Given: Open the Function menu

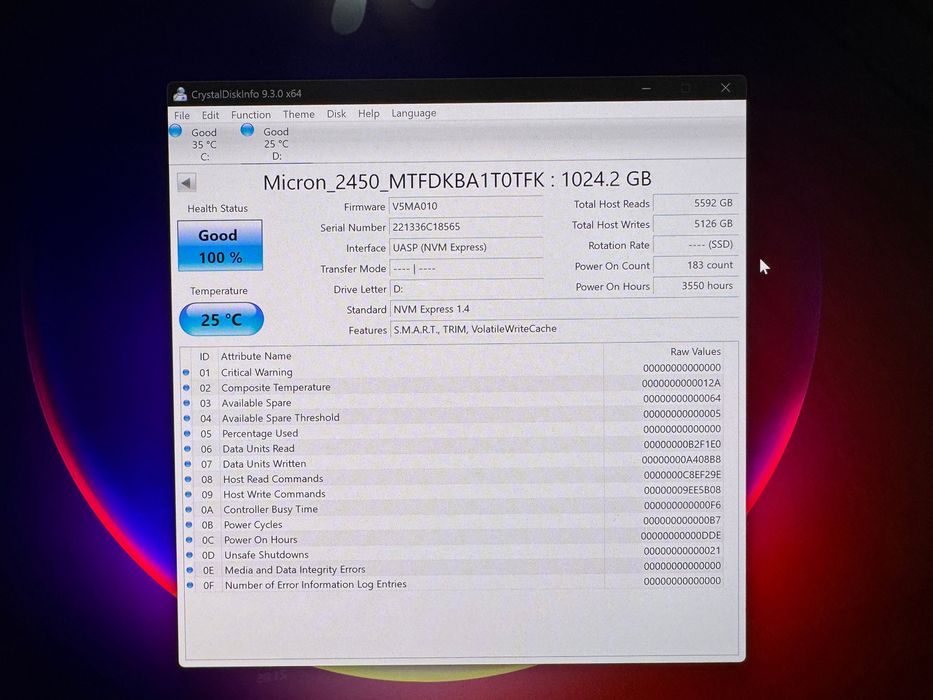Looking at the screenshot, I should [251, 114].
